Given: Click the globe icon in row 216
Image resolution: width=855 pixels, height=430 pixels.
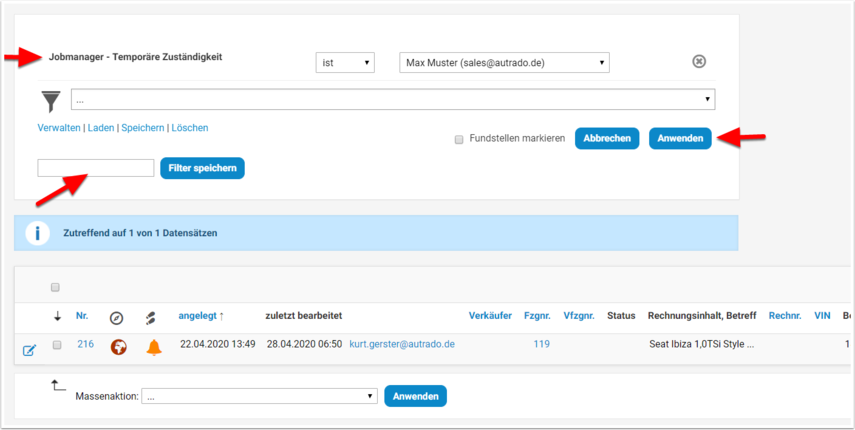Looking at the screenshot, I should [x=118, y=347].
